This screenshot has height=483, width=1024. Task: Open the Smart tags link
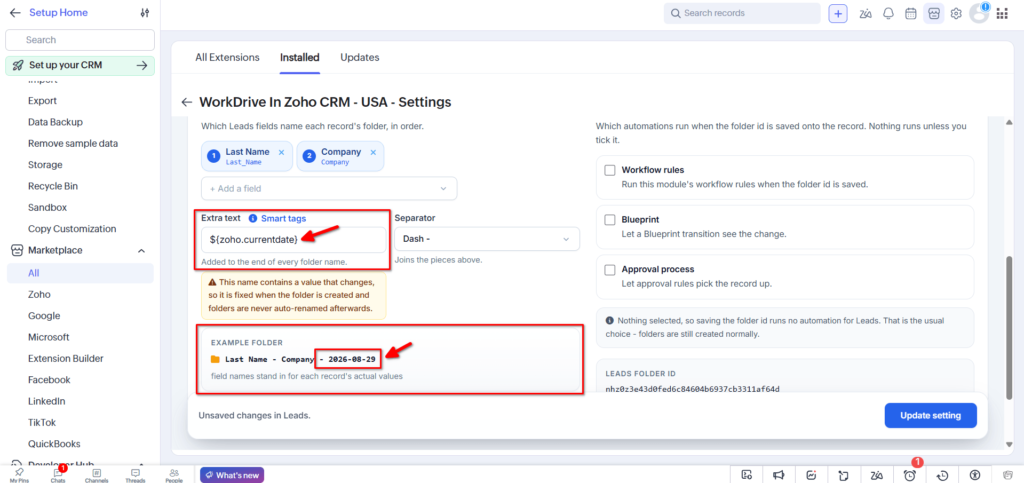point(283,219)
